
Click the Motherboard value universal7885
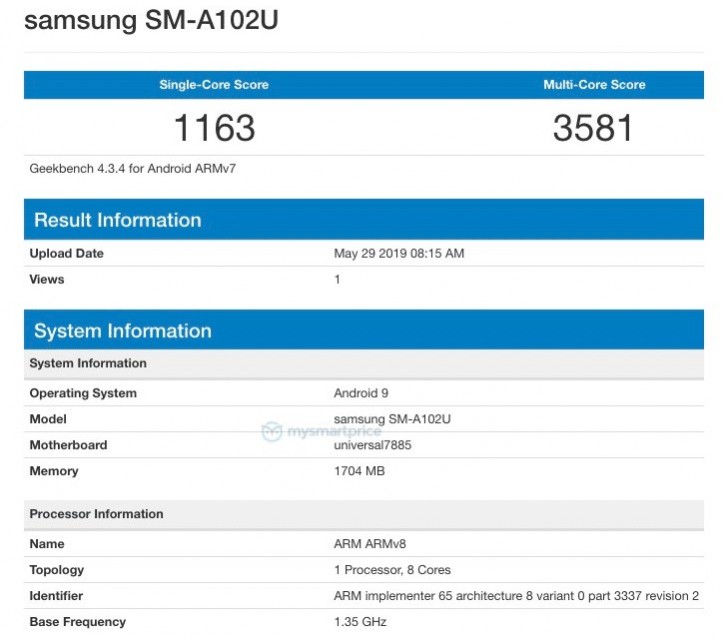[372, 445]
